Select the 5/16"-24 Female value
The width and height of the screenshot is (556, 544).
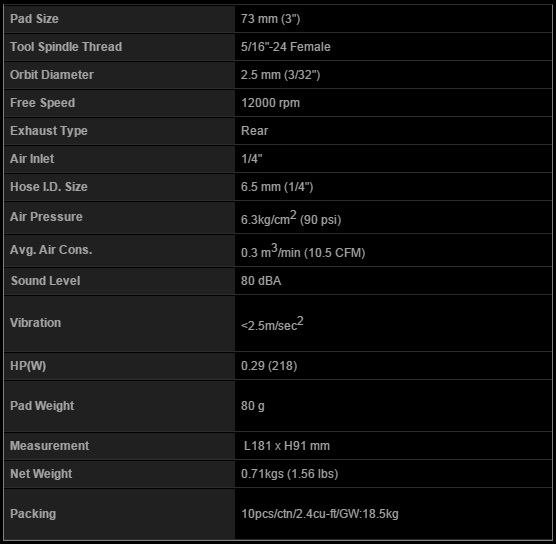[x=285, y=47]
